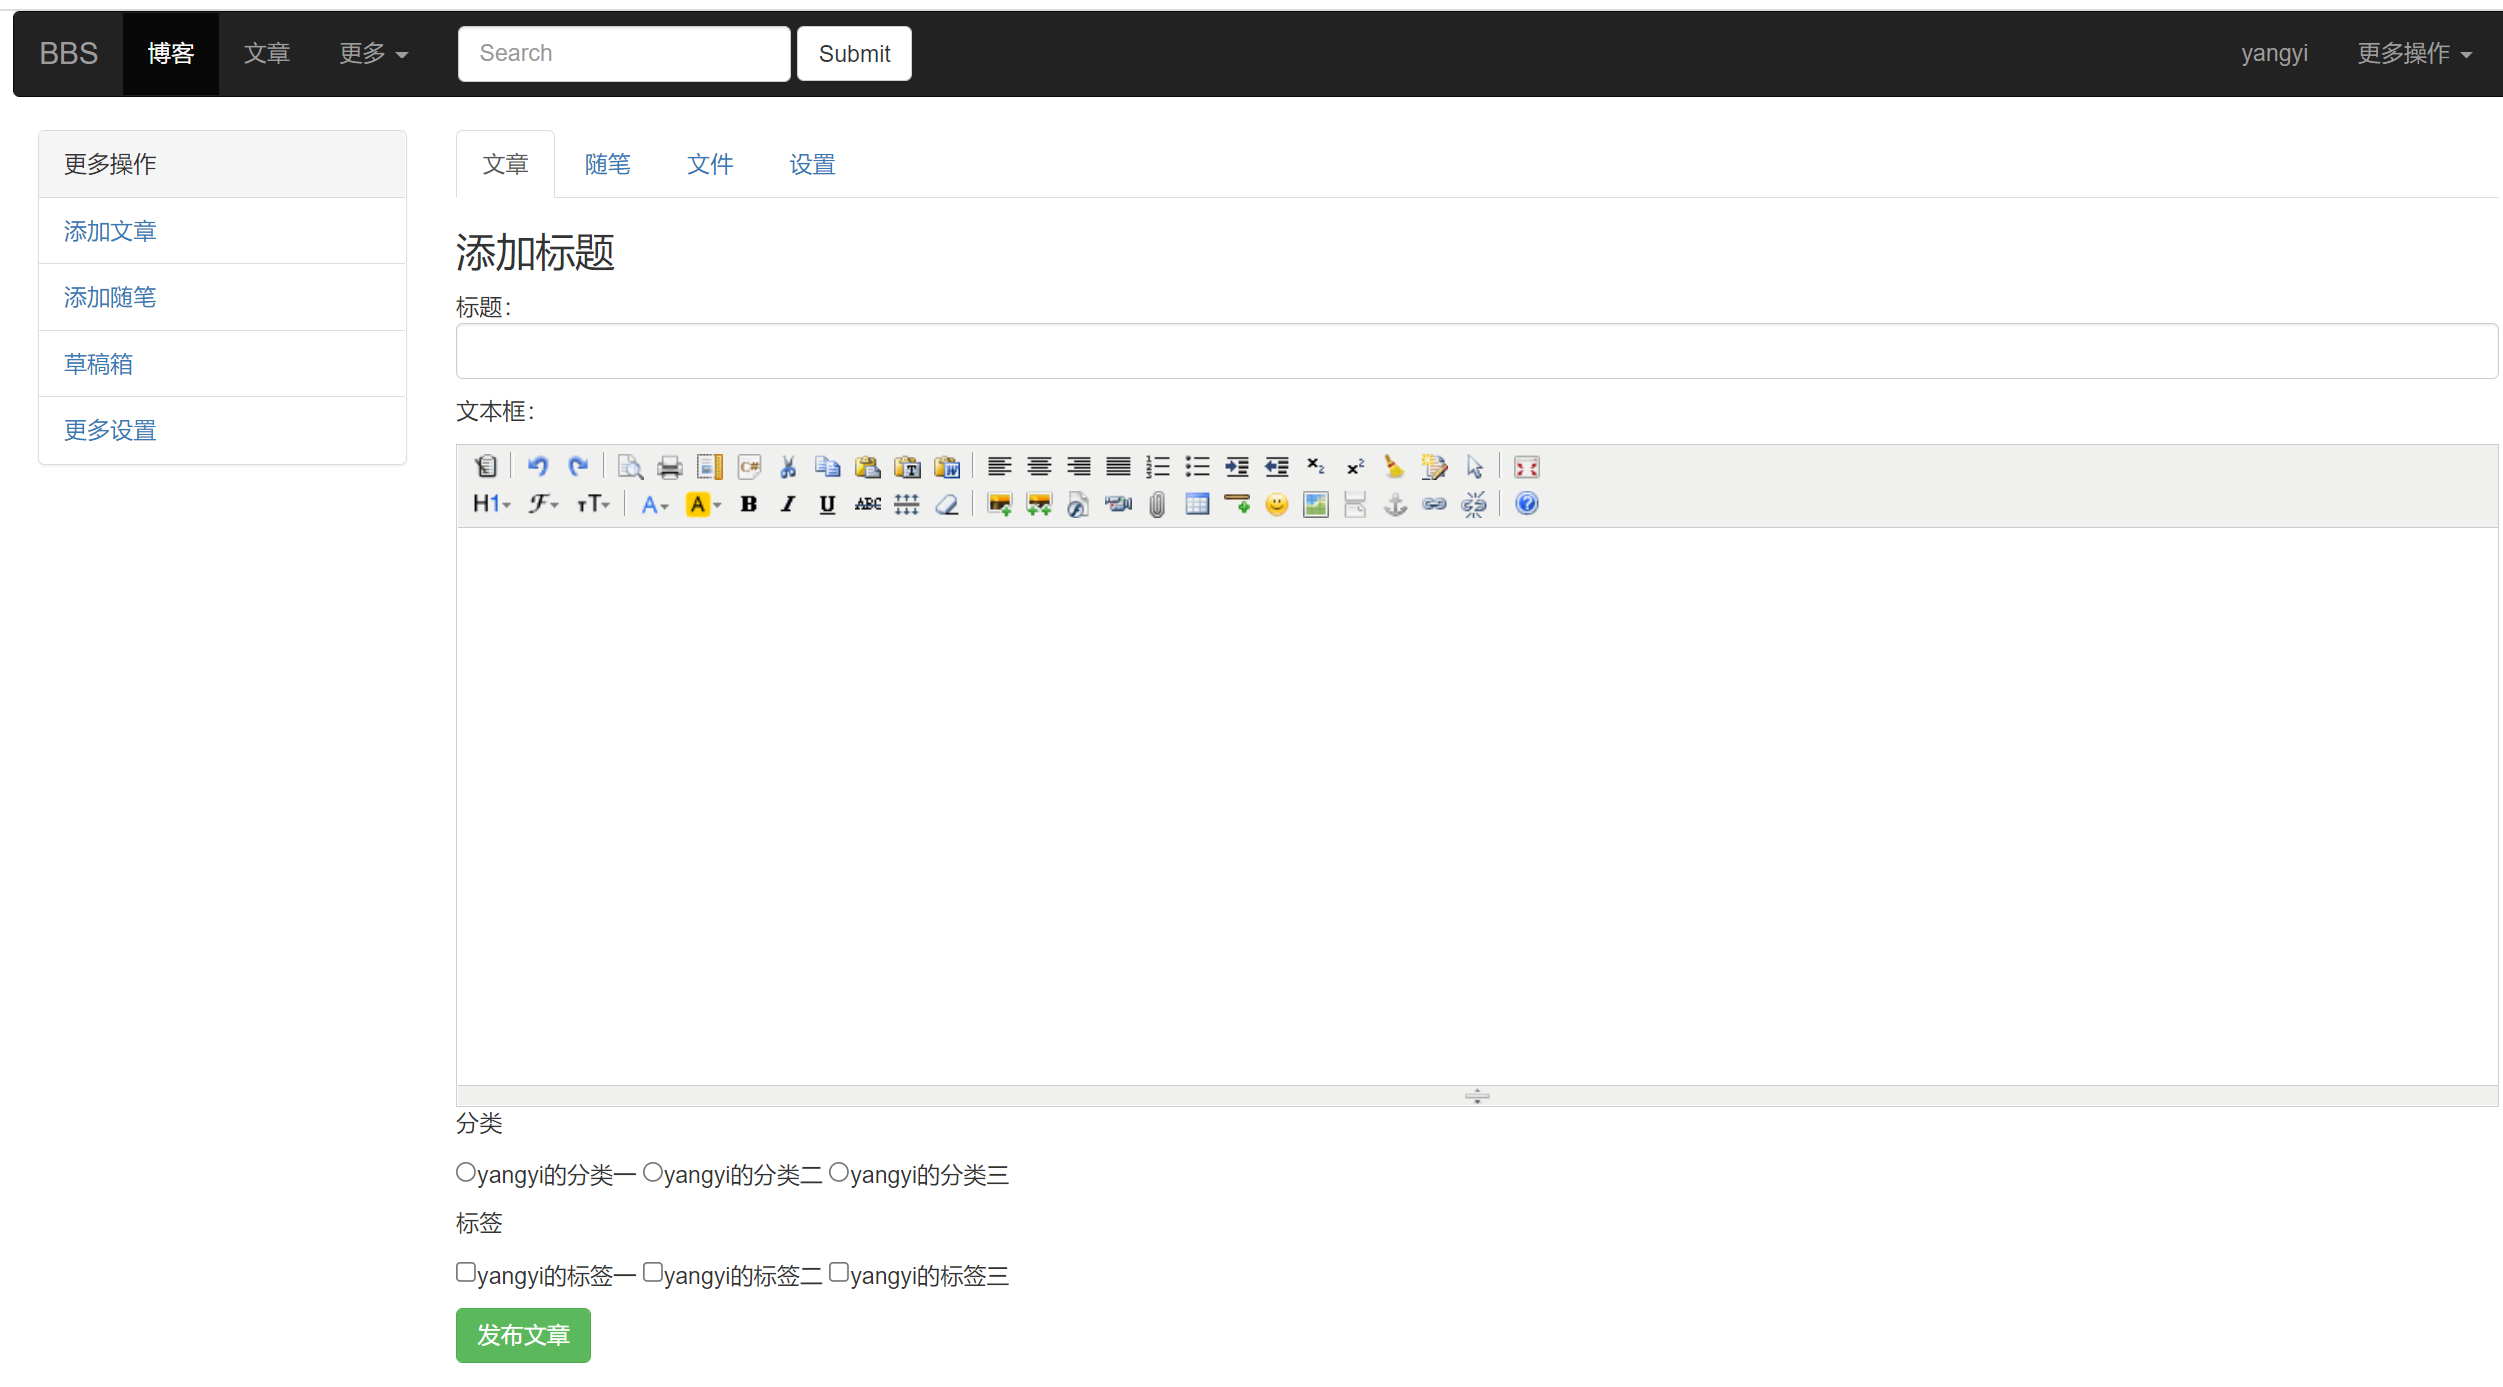Open the 更多操作 dropdown in top right
This screenshot has width=2503, height=1387.
coord(2414,54)
